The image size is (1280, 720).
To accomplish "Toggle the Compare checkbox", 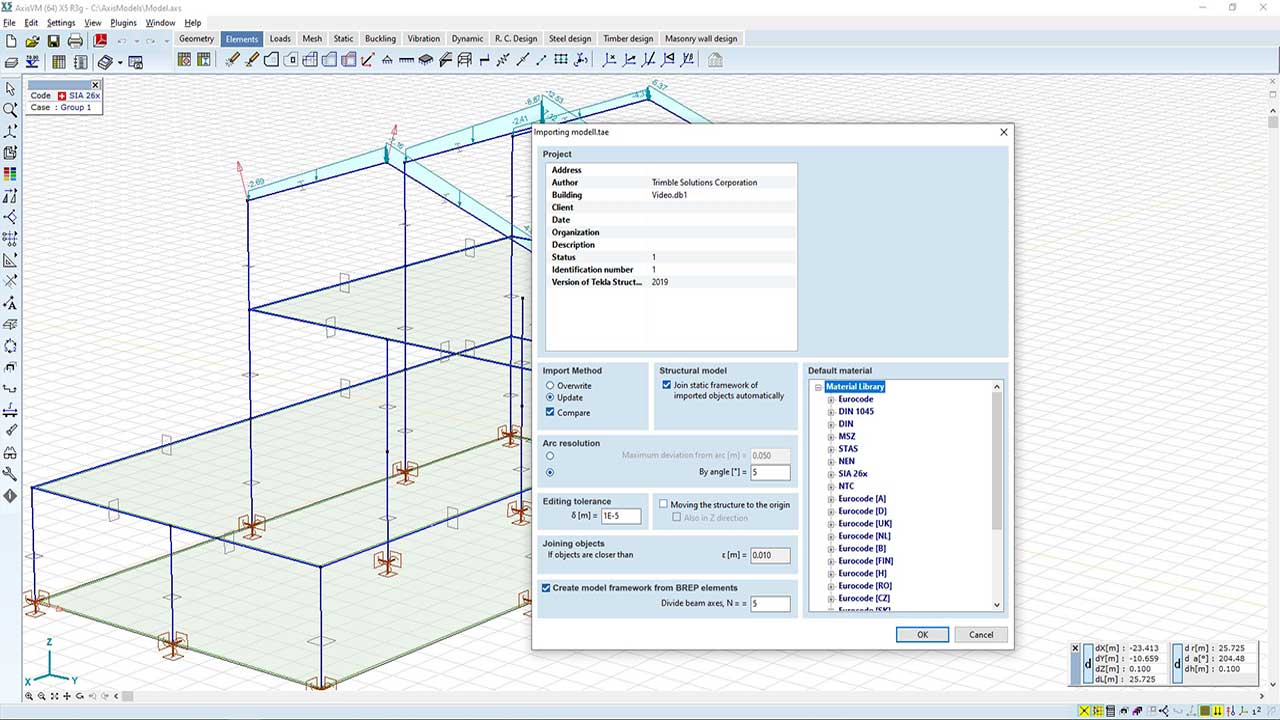I will coord(550,412).
